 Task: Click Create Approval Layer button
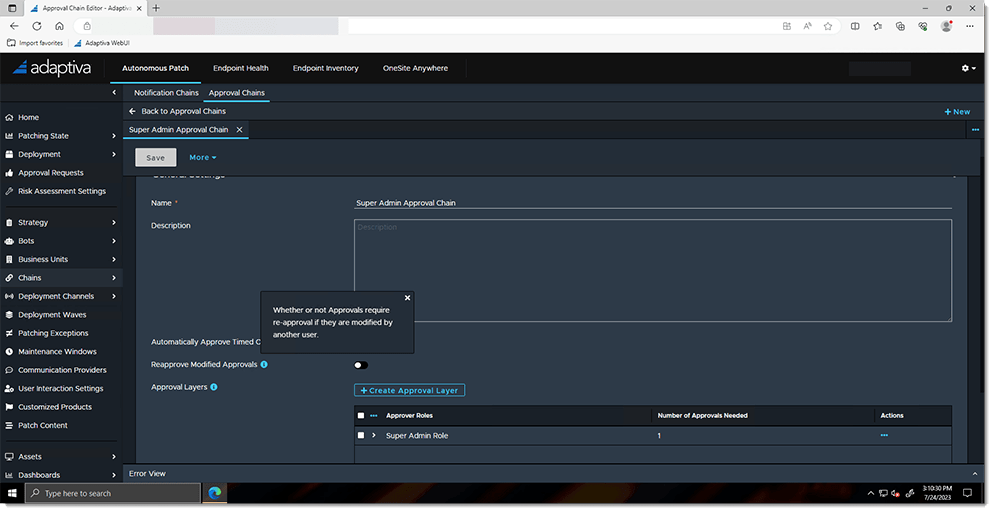(409, 390)
